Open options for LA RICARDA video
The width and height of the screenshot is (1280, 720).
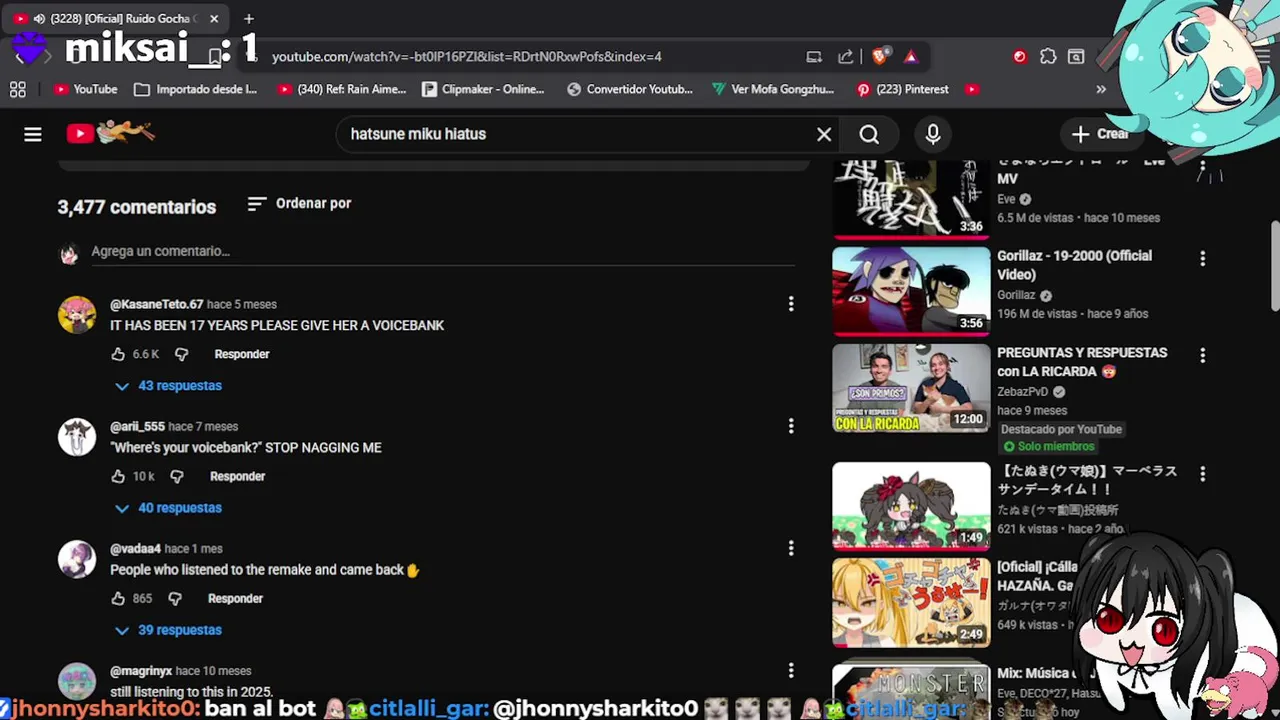[x=1202, y=355]
